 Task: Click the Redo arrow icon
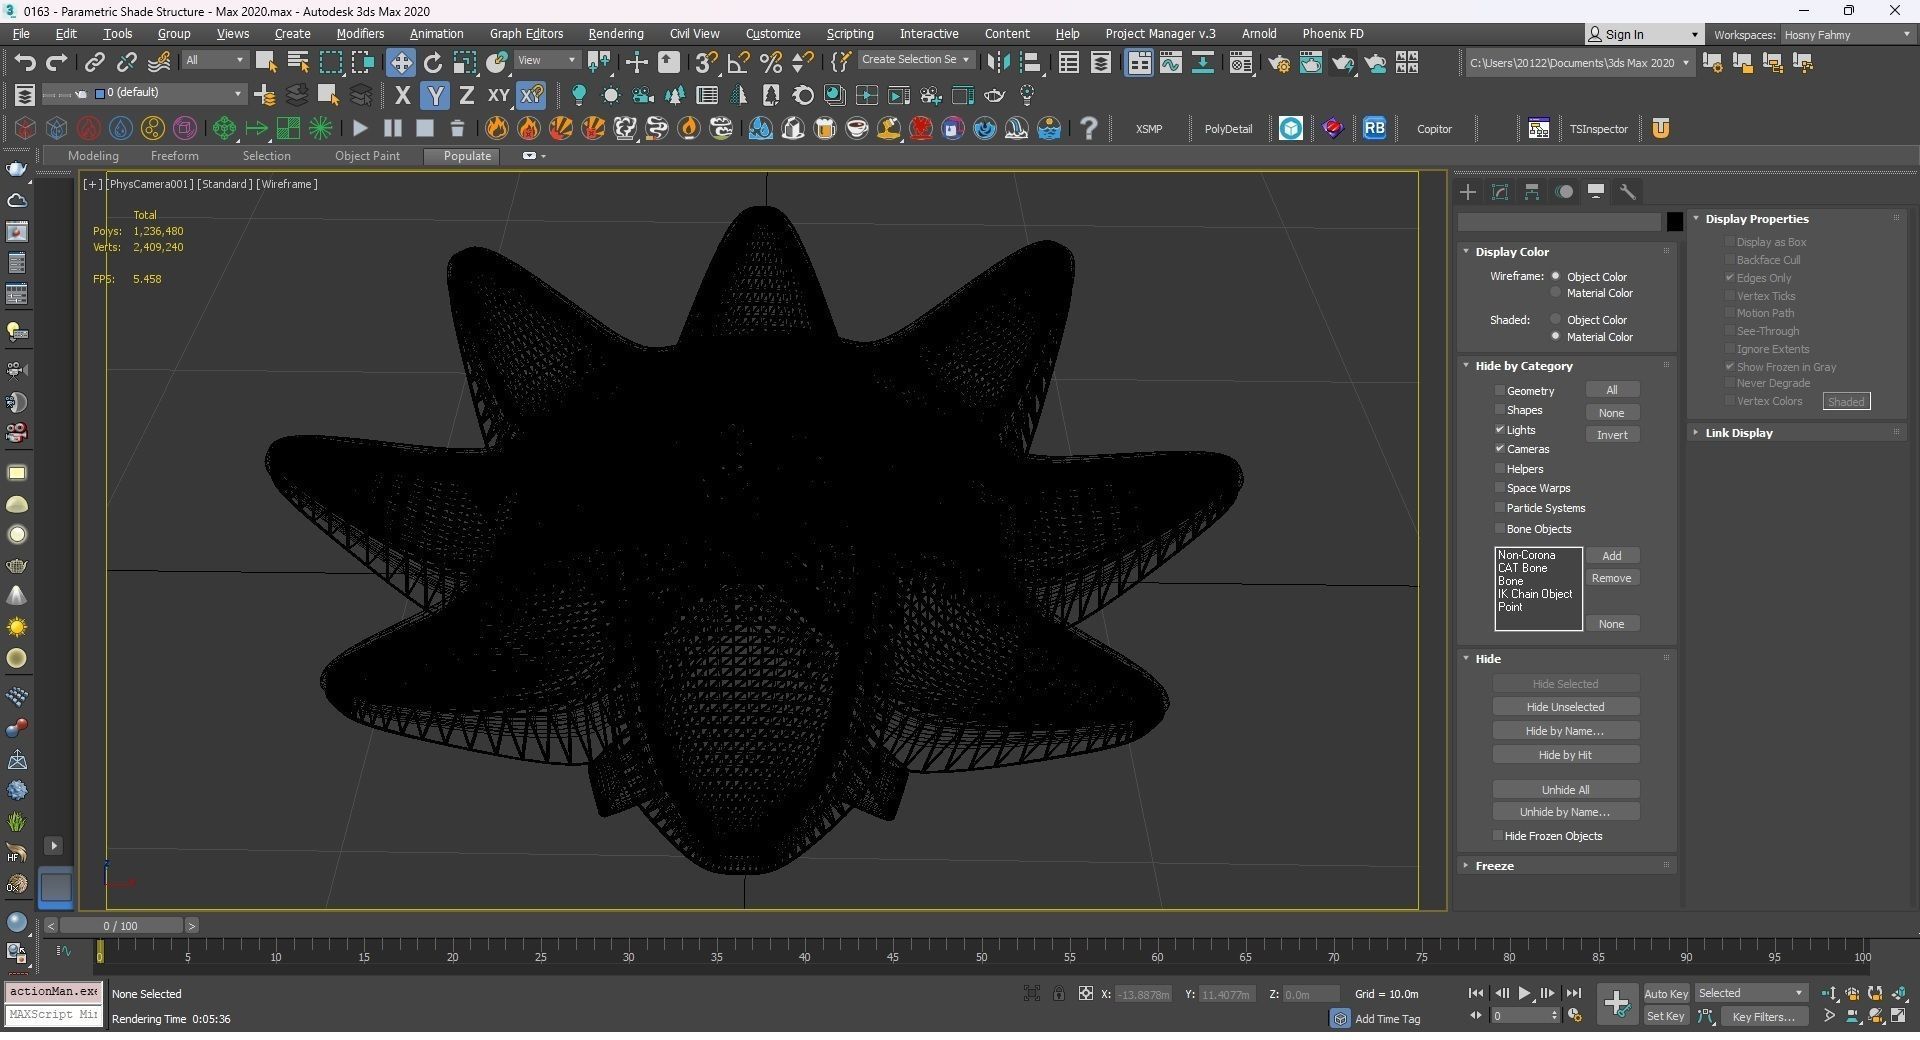pos(57,62)
